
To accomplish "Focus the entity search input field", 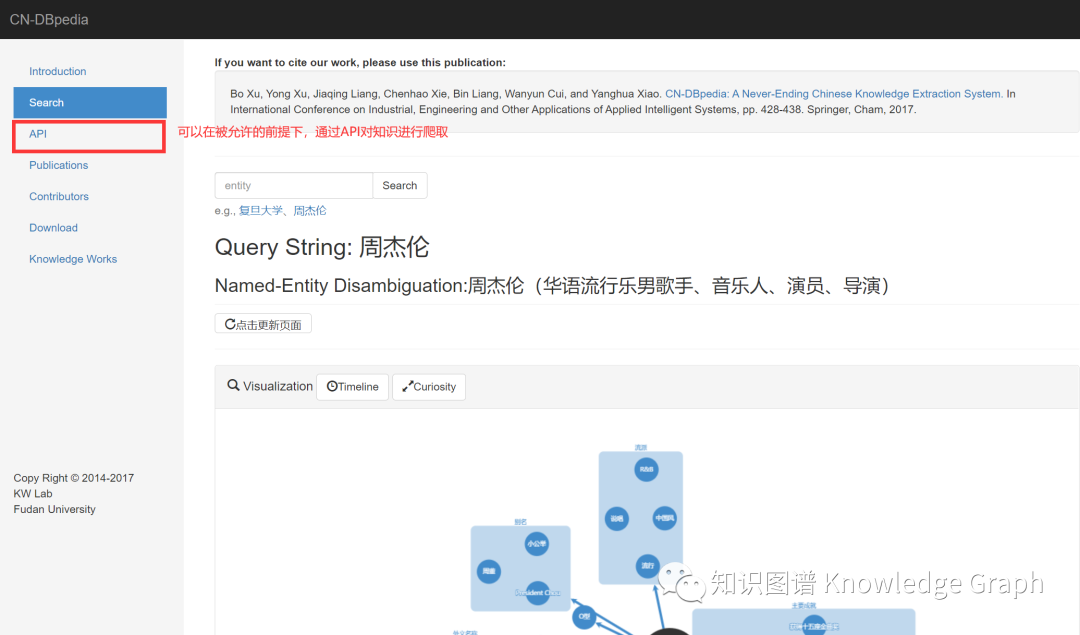I will pyautogui.click(x=294, y=185).
